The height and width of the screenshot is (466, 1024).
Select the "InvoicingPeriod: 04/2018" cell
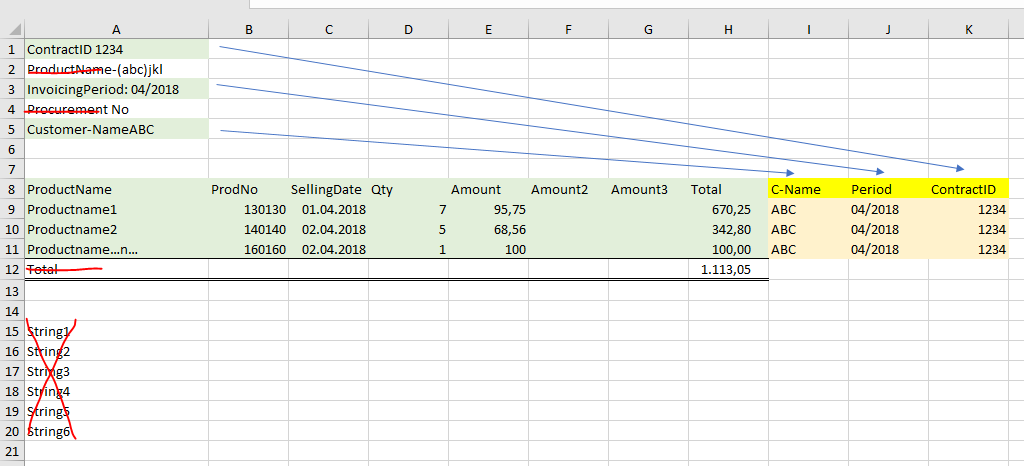coord(116,89)
